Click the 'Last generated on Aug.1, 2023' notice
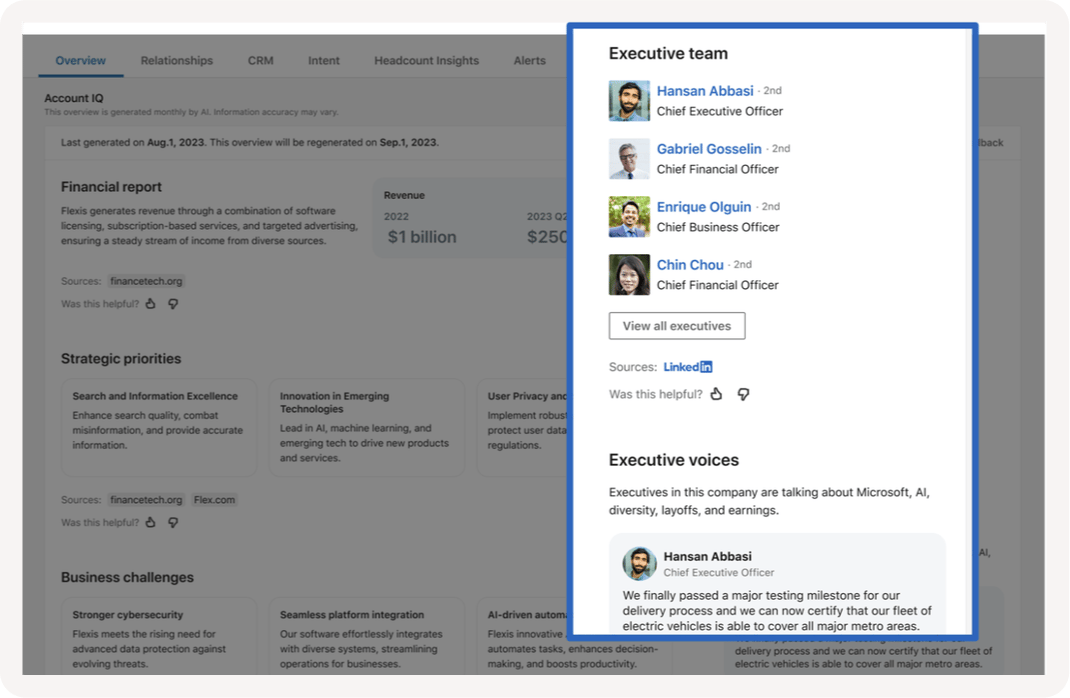This screenshot has height=698, width=1070. click(x=250, y=143)
